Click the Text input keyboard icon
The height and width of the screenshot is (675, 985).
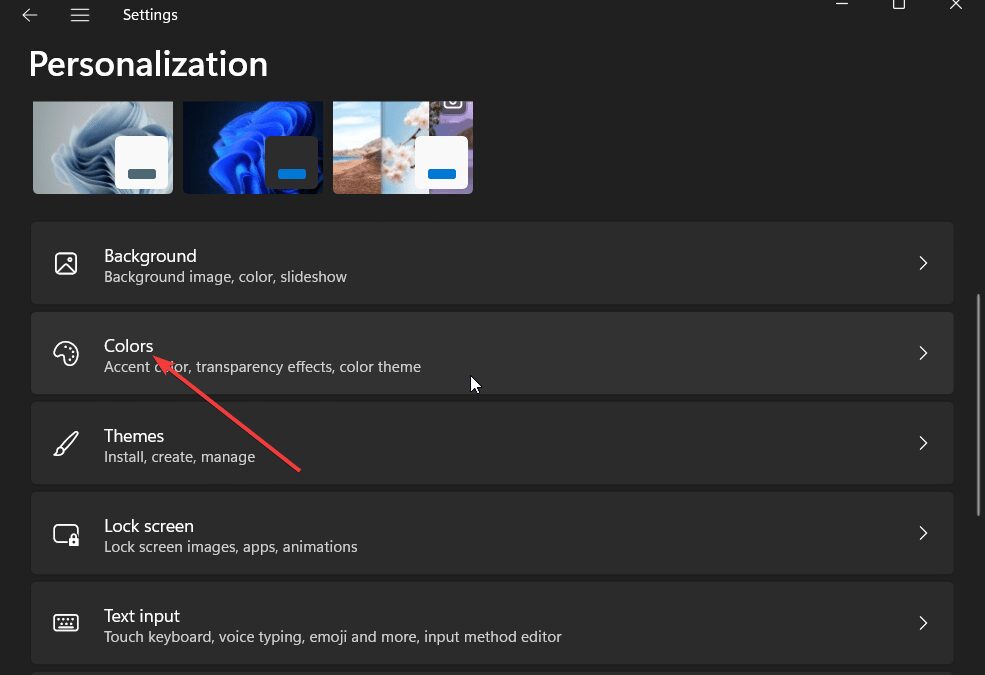click(x=66, y=622)
